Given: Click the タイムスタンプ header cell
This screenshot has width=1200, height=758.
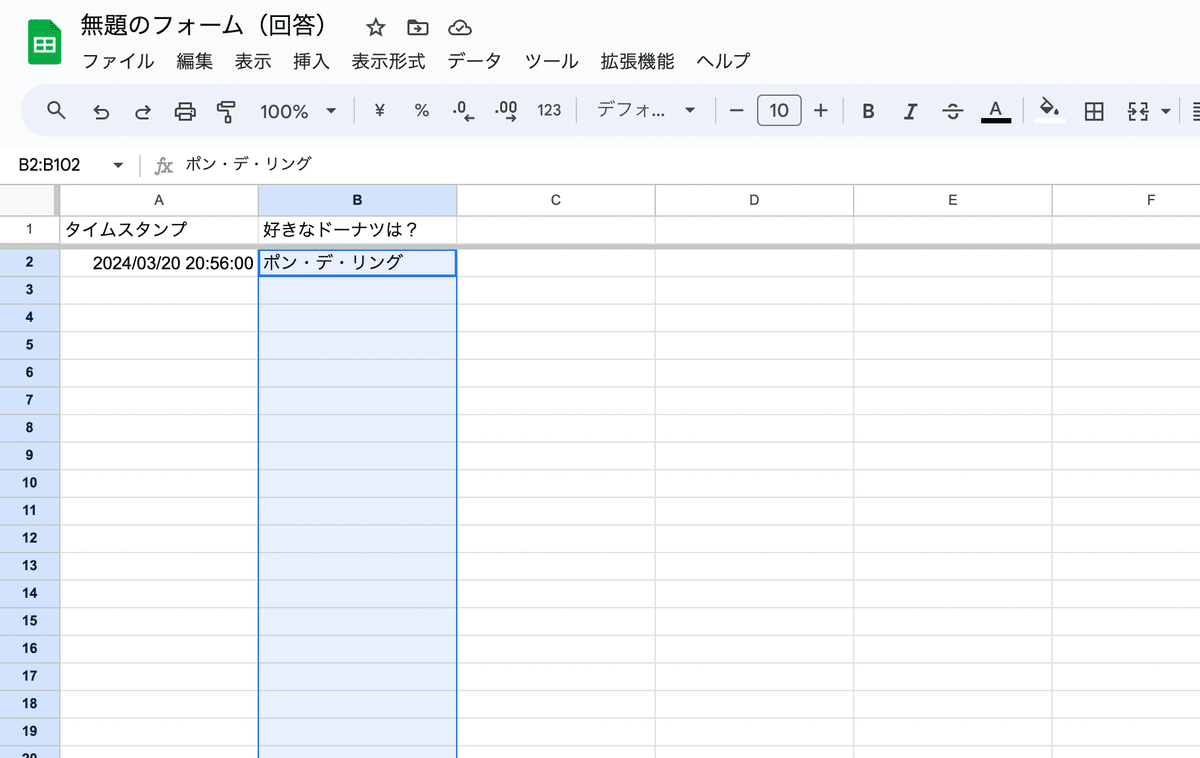Looking at the screenshot, I should pyautogui.click(x=159, y=229).
